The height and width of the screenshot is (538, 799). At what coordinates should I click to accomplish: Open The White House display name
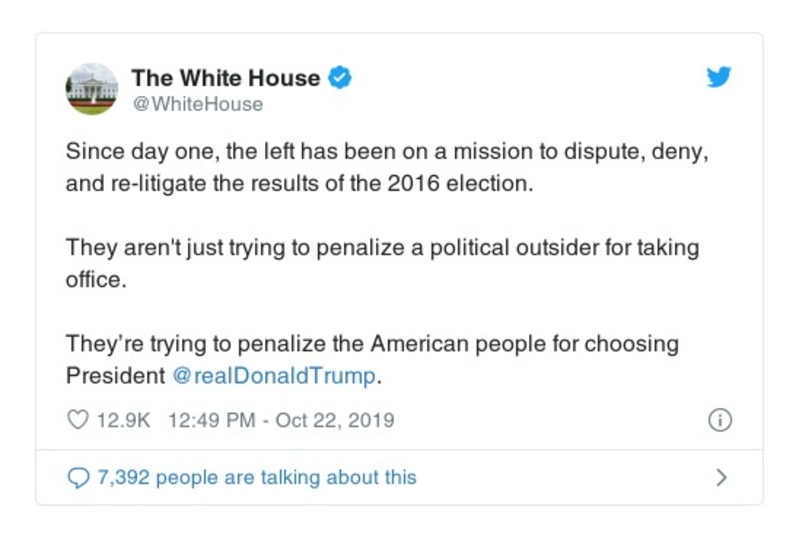point(225,78)
